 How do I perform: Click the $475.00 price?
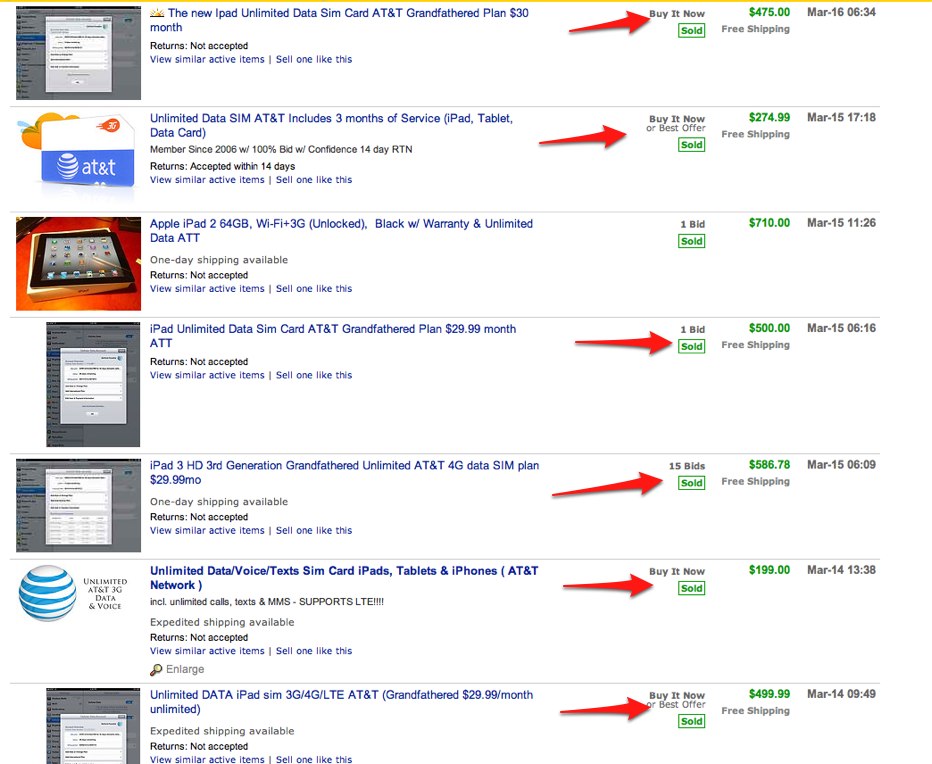point(769,12)
